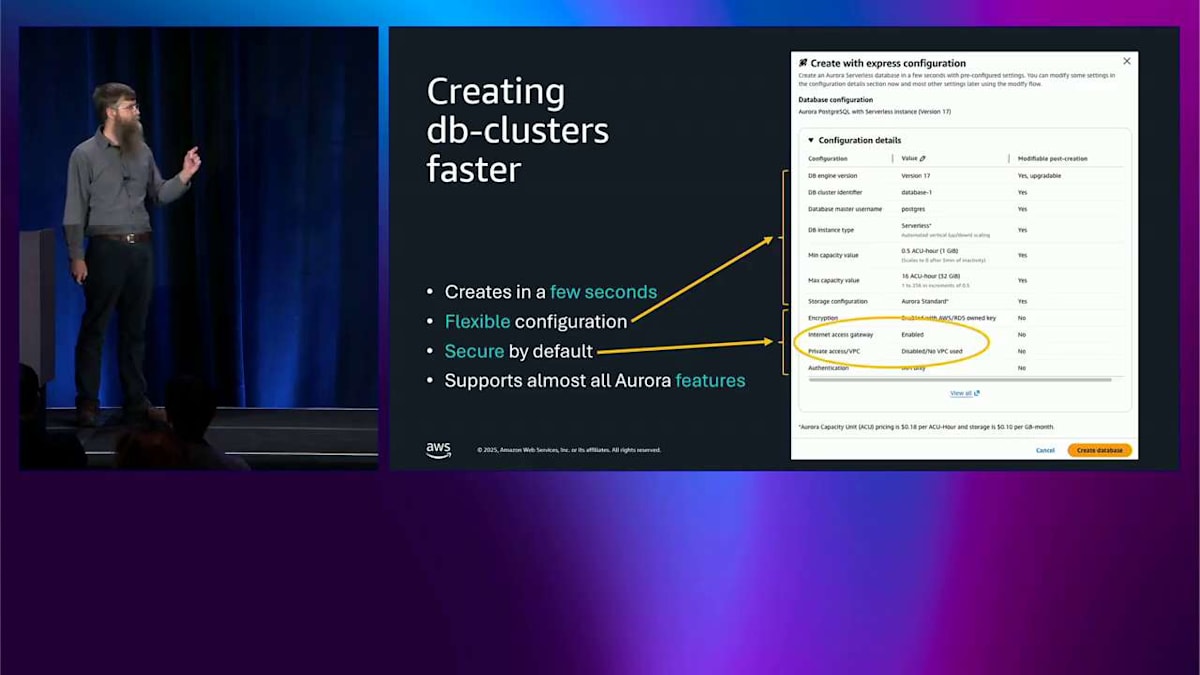The width and height of the screenshot is (1200, 675).
Task: Select the Storage configuration label
Action: pos(838,301)
